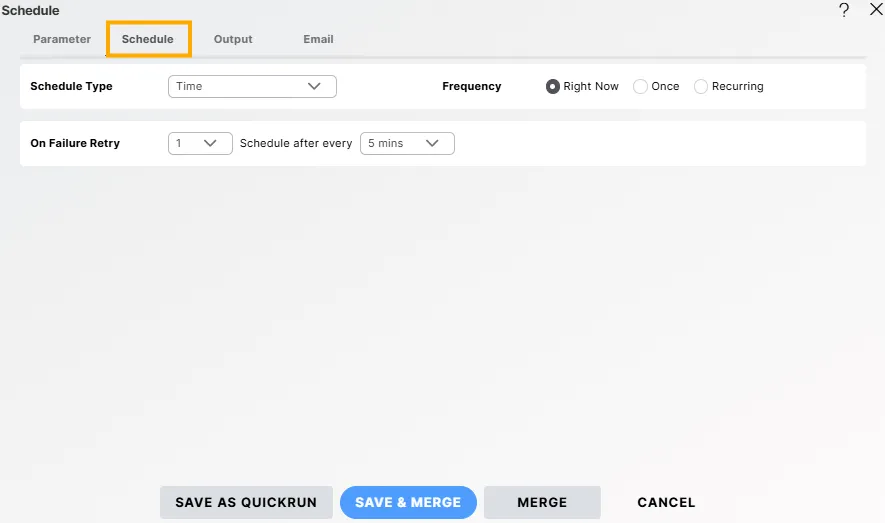Click the help question mark icon
Viewport: 885px width, 523px height.
pyautogui.click(x=844, y=10)
